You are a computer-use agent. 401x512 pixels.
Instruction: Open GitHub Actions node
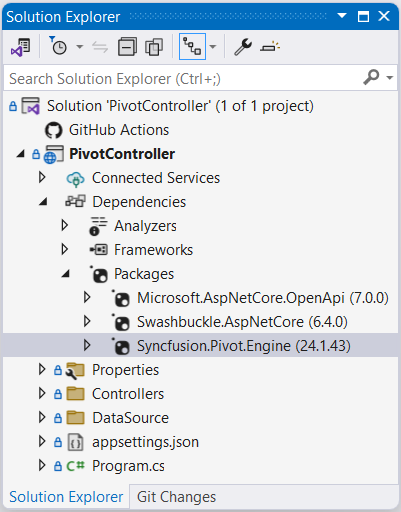[119, 130]
